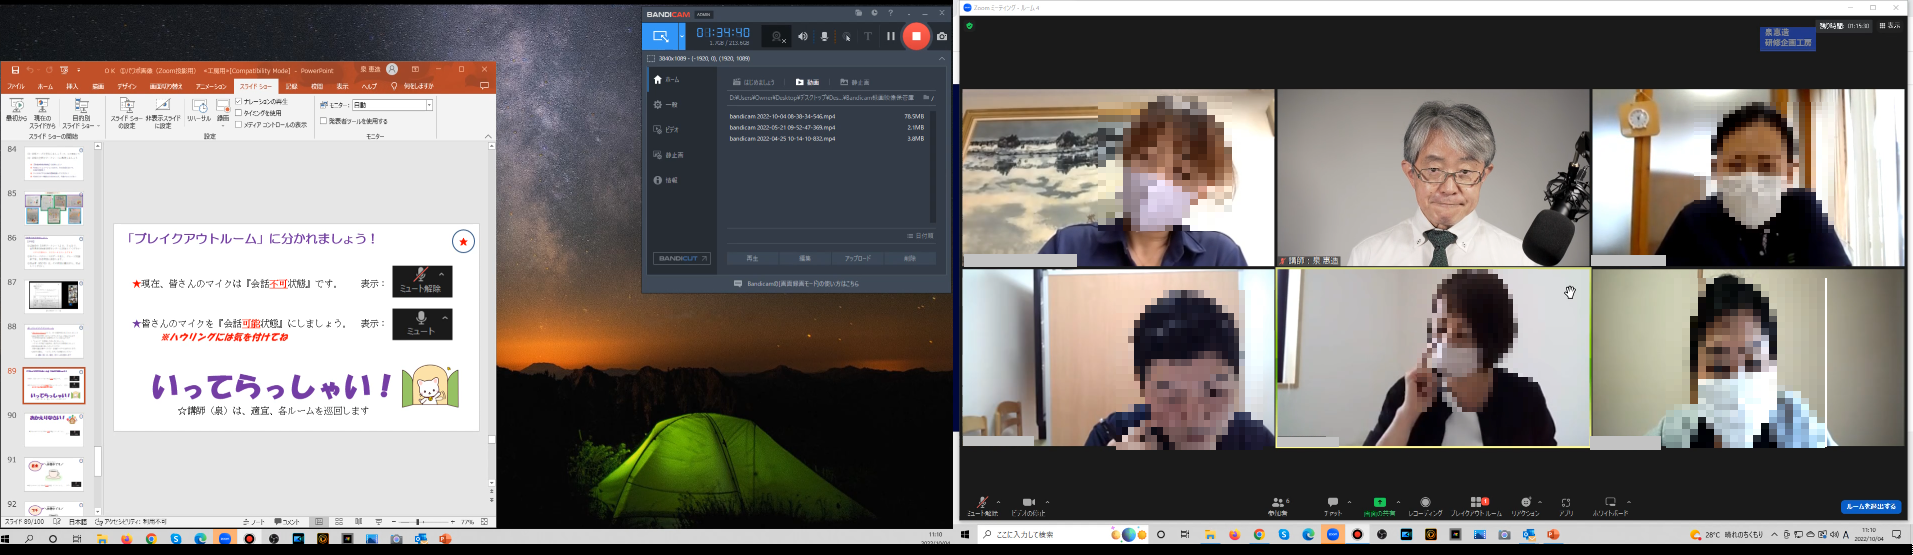Image resolution: width=1913 pixels, height=555 pixels.
Task: Switch to PowerPoint ホーム ribbon tab
Action: 45,86
